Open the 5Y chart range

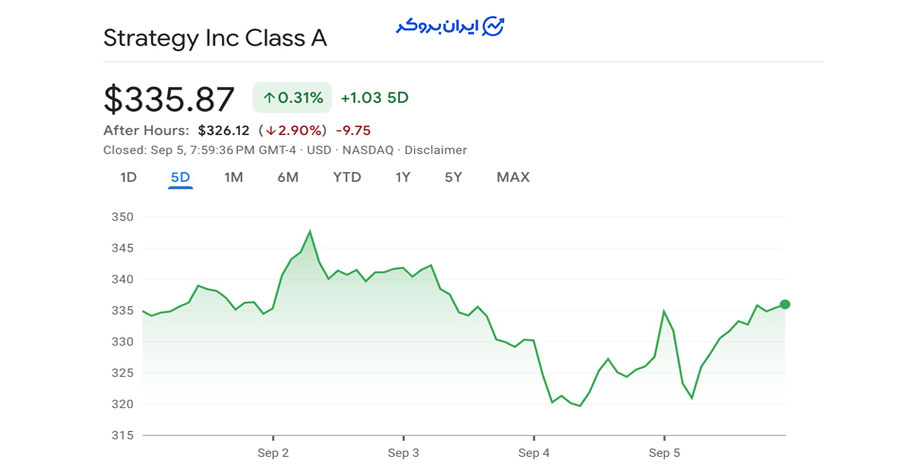(x=454, y=178)
